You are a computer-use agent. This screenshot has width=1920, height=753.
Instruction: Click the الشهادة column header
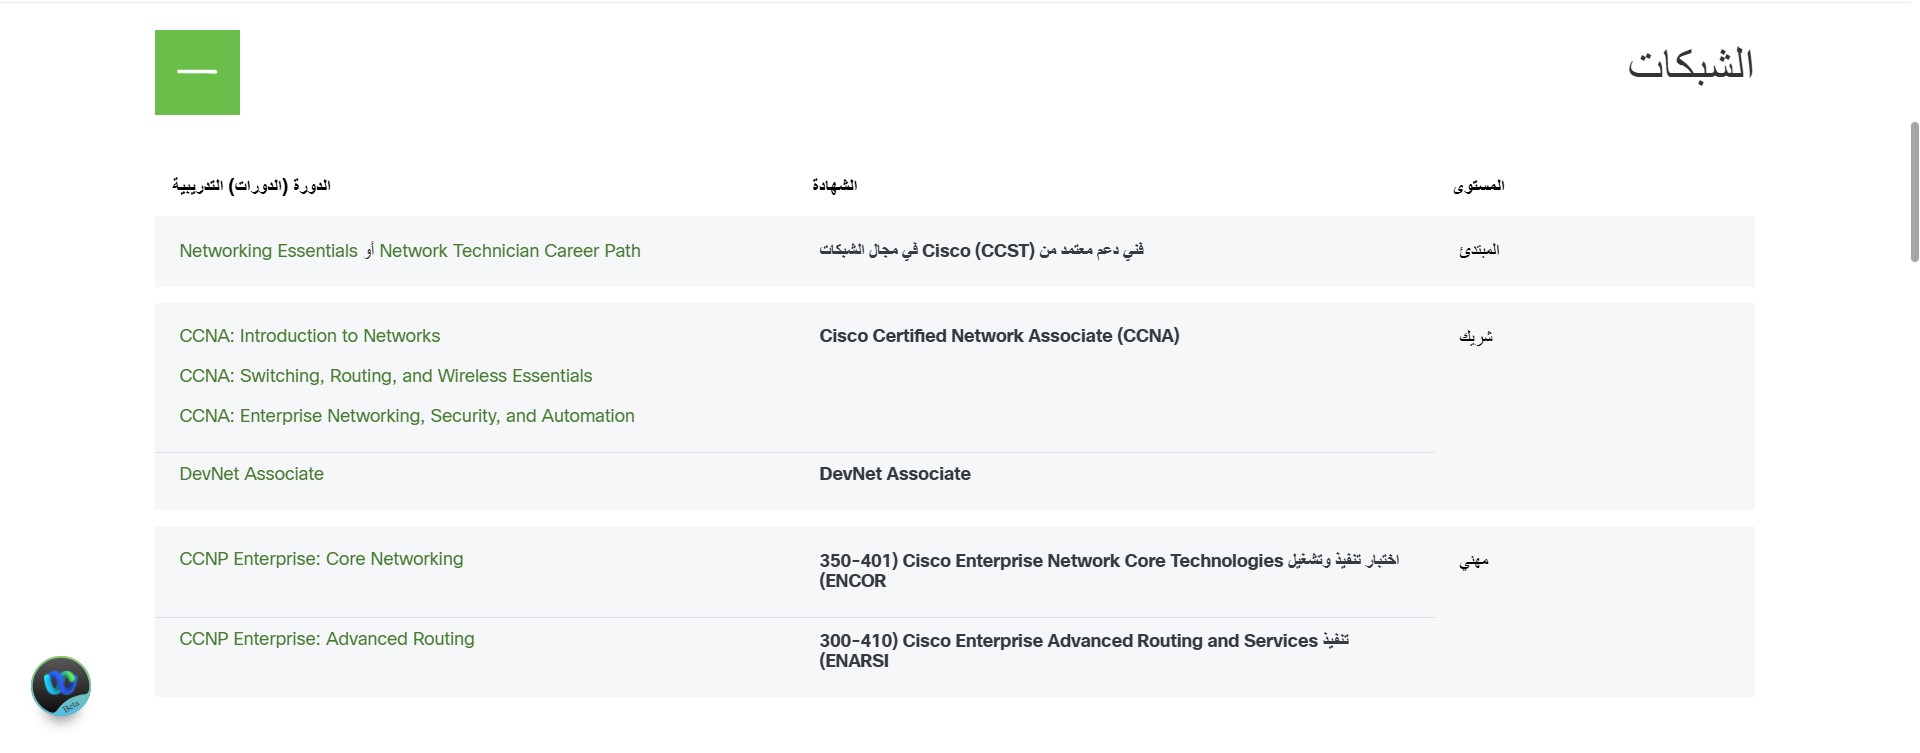click(x=835, y=186)
